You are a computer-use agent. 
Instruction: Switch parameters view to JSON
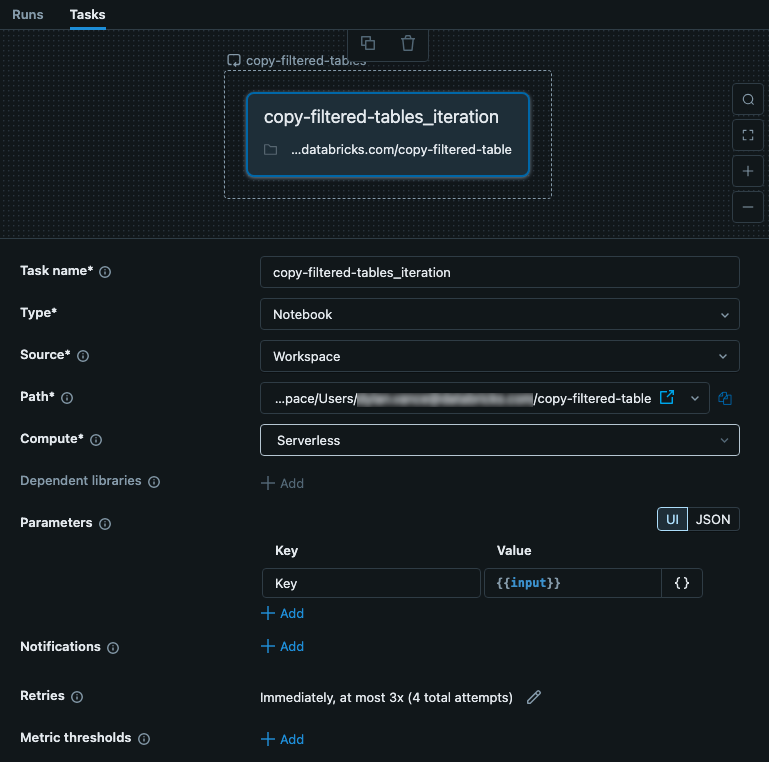tap(713, 519)
